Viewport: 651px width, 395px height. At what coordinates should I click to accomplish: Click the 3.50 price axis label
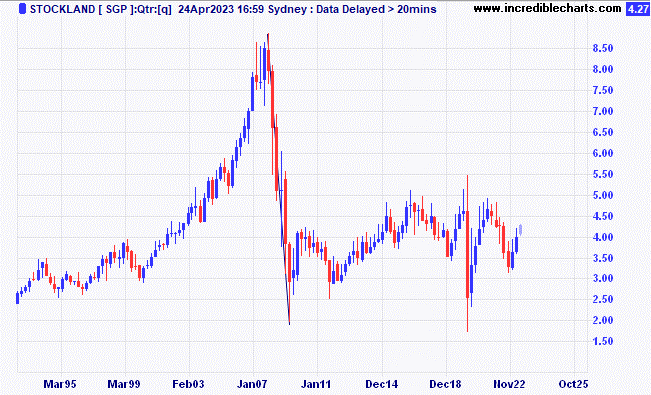pos(603,258)
